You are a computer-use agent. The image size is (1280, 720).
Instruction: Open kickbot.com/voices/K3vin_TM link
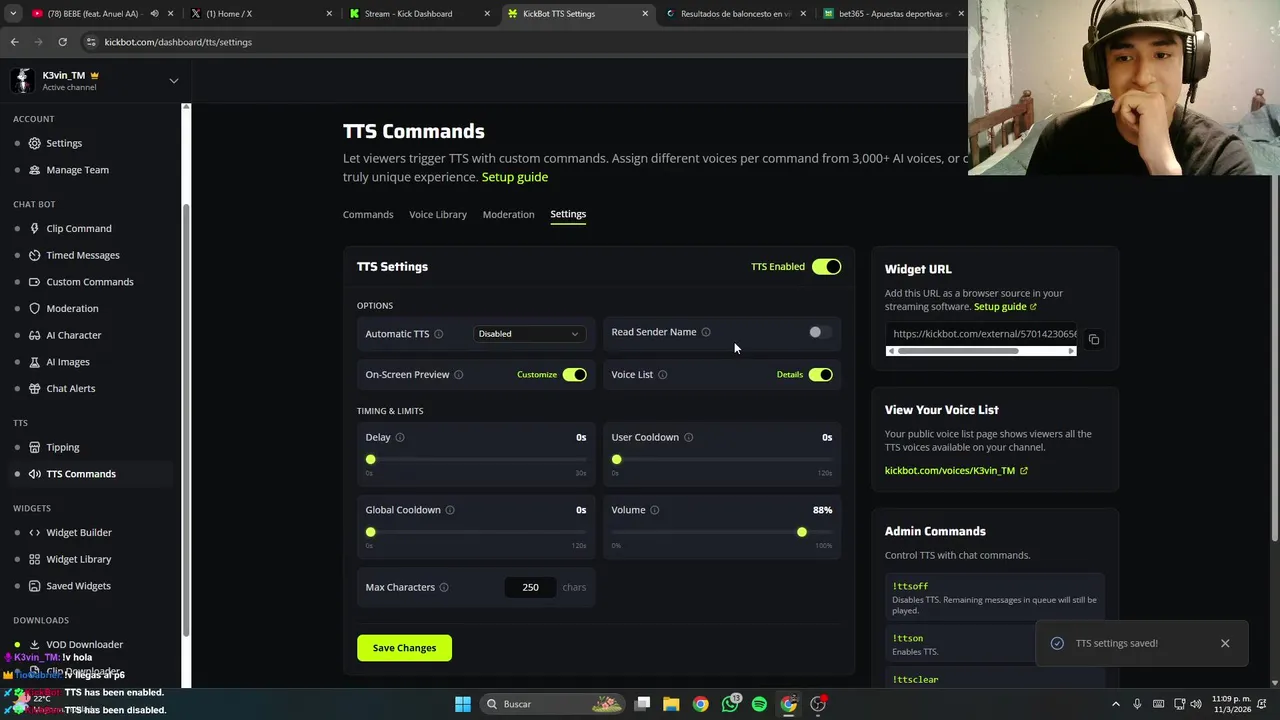pos(956,470)
